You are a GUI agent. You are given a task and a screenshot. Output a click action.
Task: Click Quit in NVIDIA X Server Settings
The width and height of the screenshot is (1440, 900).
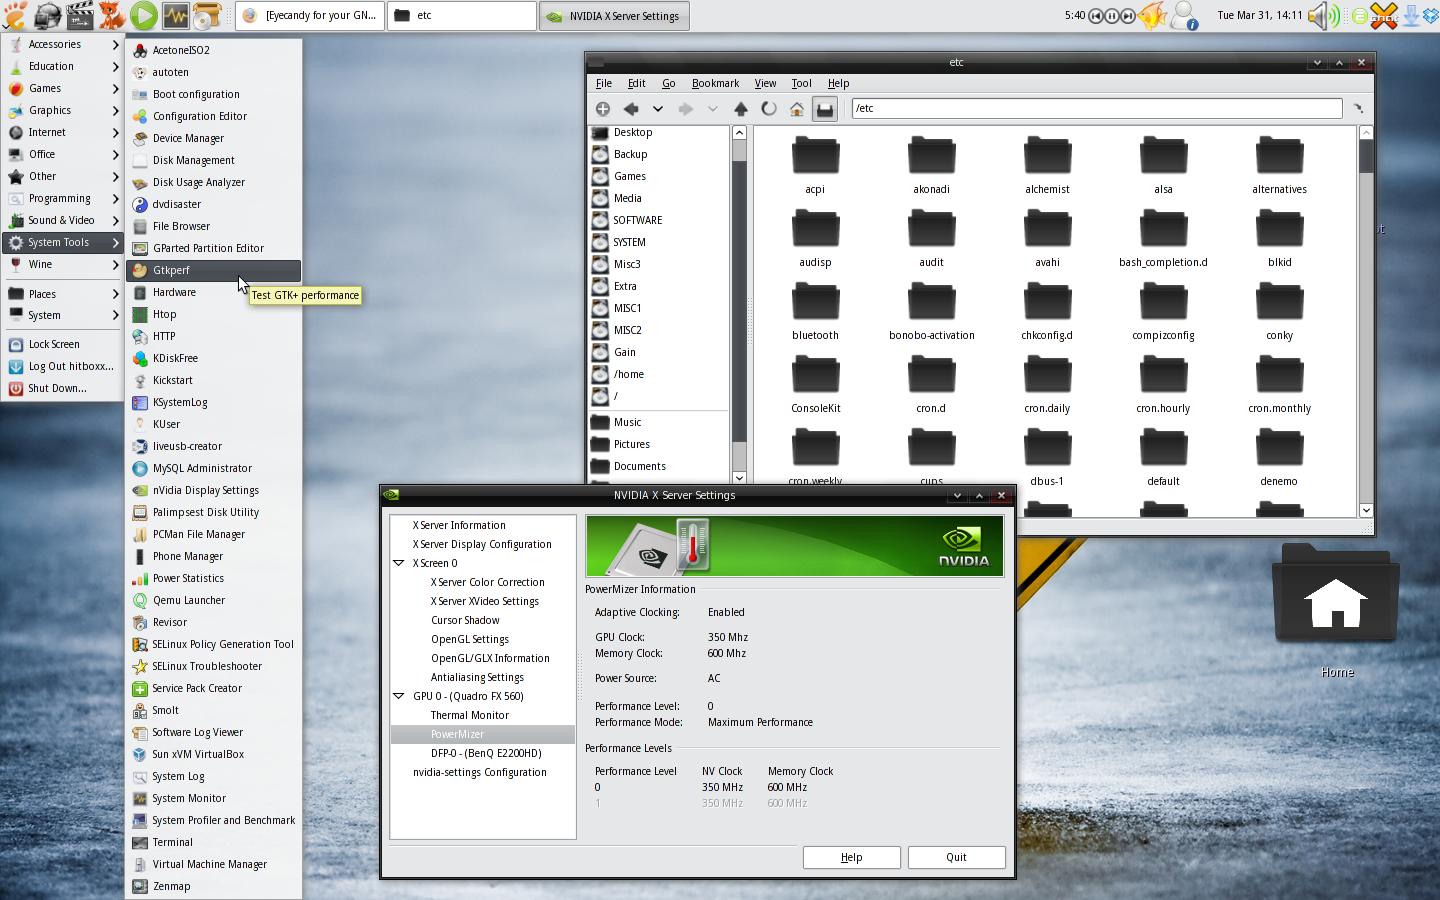[956, 857]
